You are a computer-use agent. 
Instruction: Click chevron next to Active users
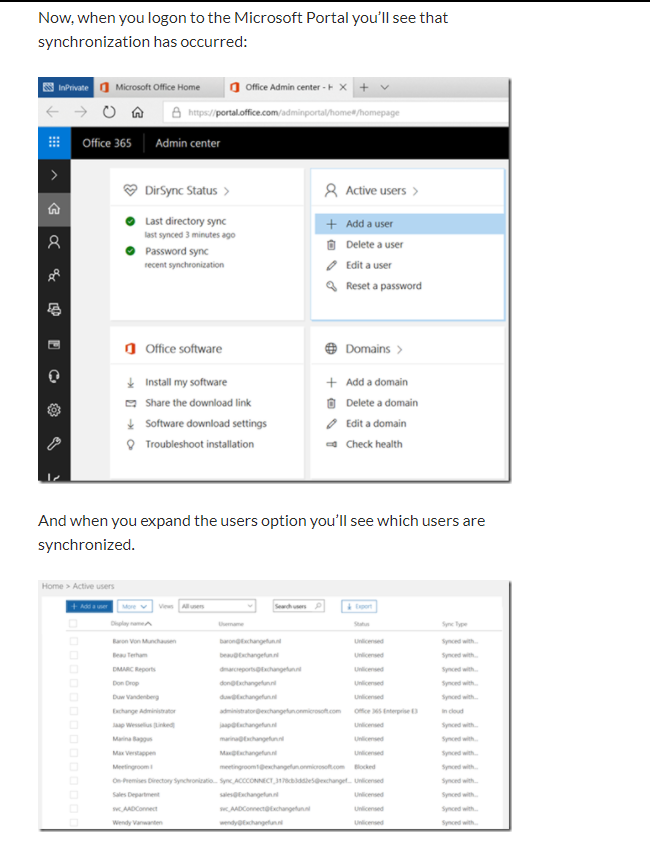(415, 191)
